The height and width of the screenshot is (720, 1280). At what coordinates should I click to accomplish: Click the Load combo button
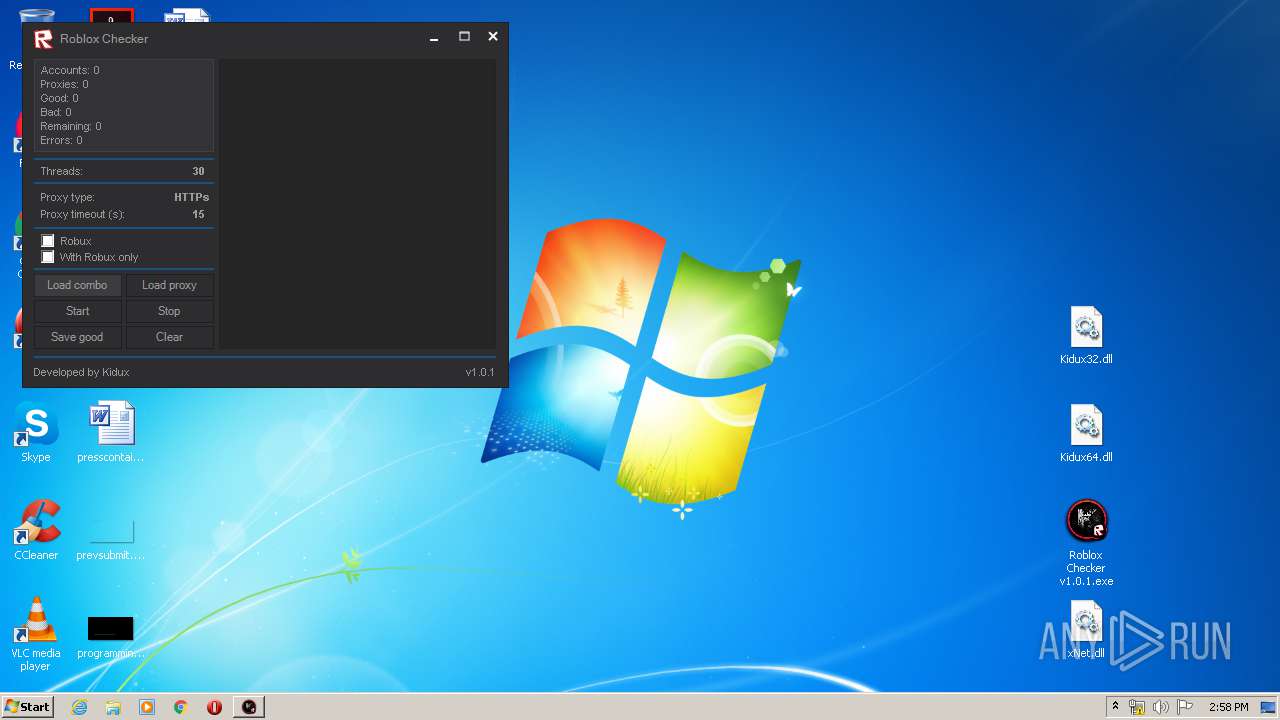[77, 285]
